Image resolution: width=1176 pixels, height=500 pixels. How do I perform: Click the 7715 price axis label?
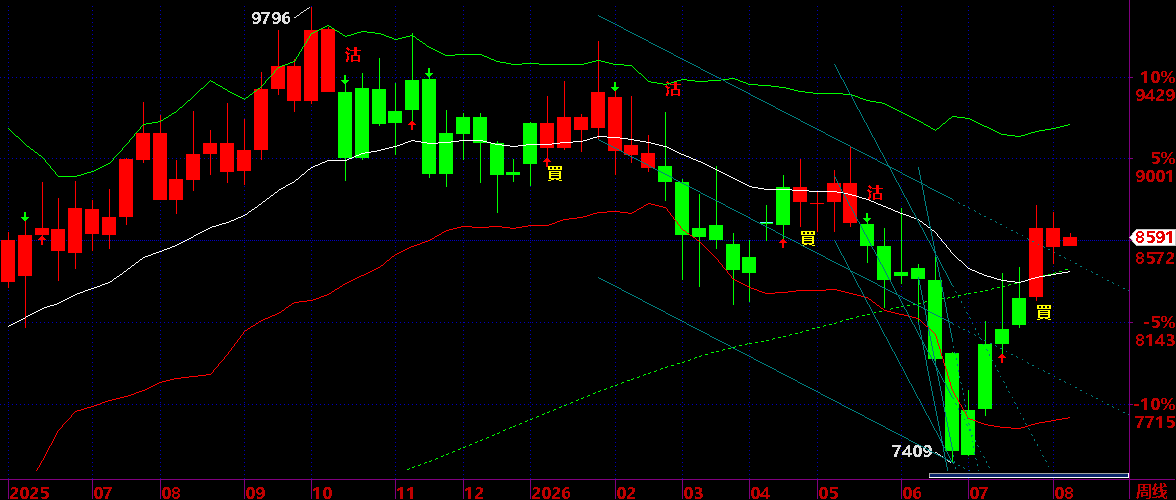(x=1154, y=422)
